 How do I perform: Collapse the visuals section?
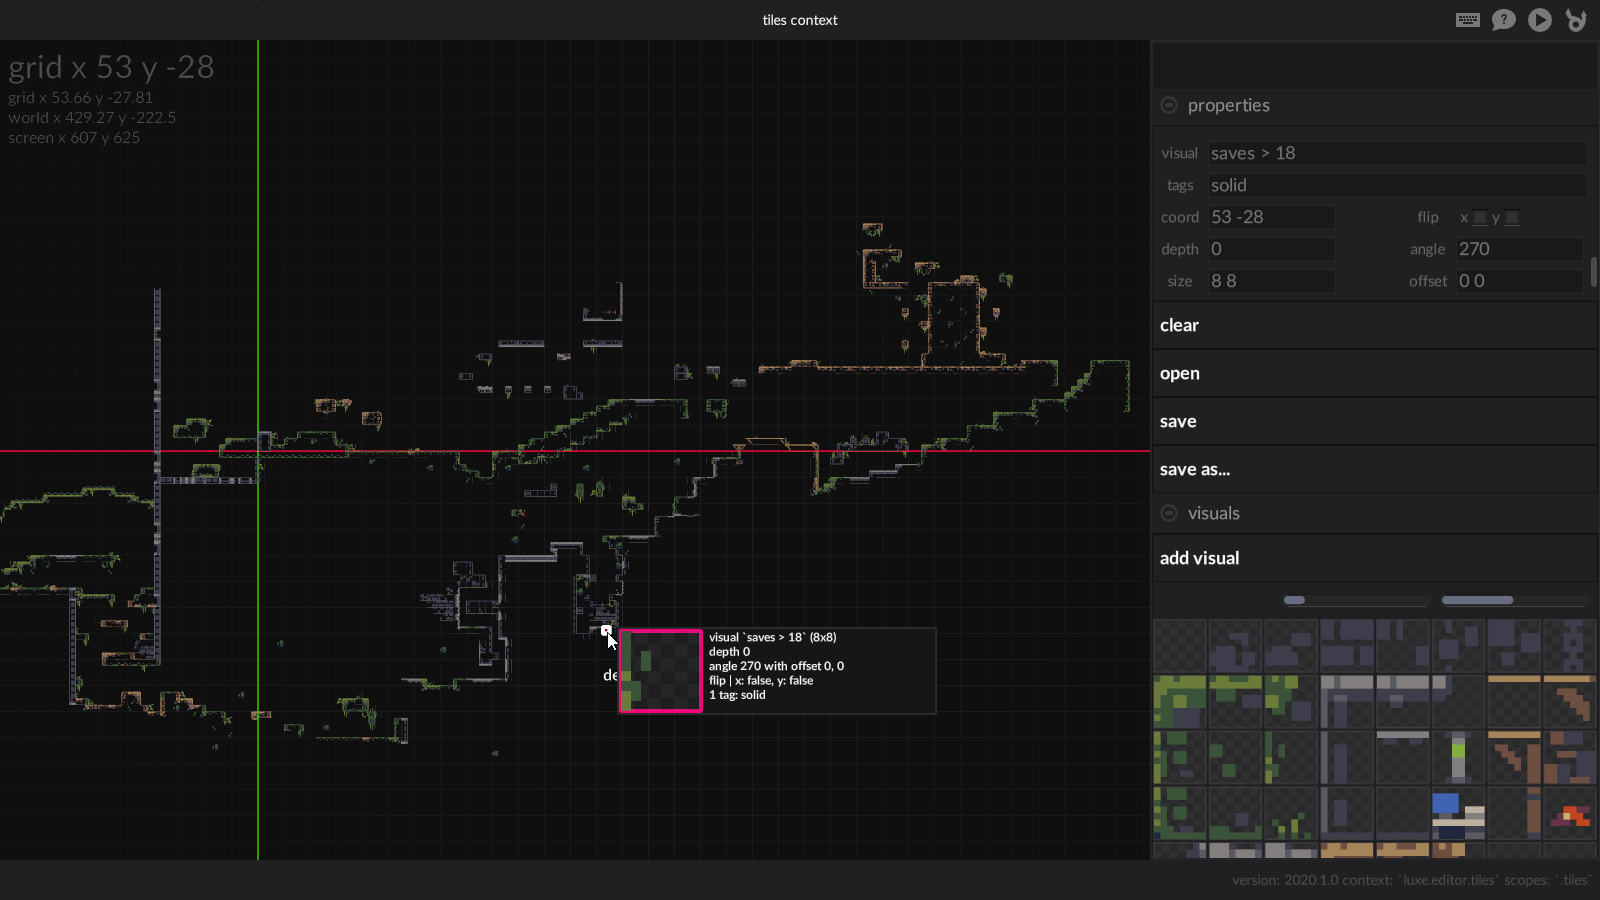(1169, 513)
